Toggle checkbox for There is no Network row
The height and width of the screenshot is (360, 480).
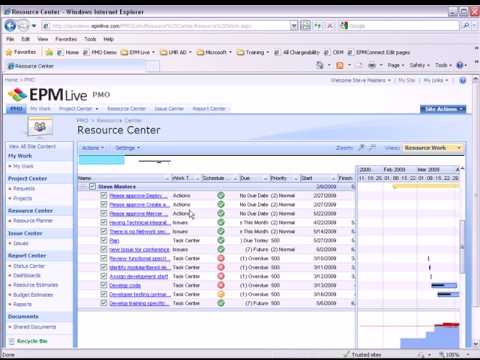point(104,231)
